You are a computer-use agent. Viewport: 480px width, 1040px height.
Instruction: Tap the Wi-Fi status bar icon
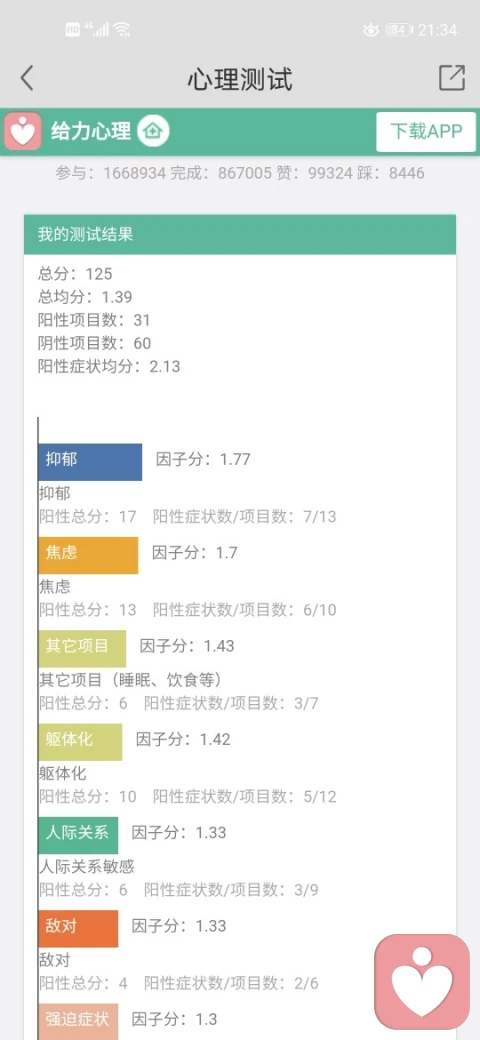tap(121, 30)
